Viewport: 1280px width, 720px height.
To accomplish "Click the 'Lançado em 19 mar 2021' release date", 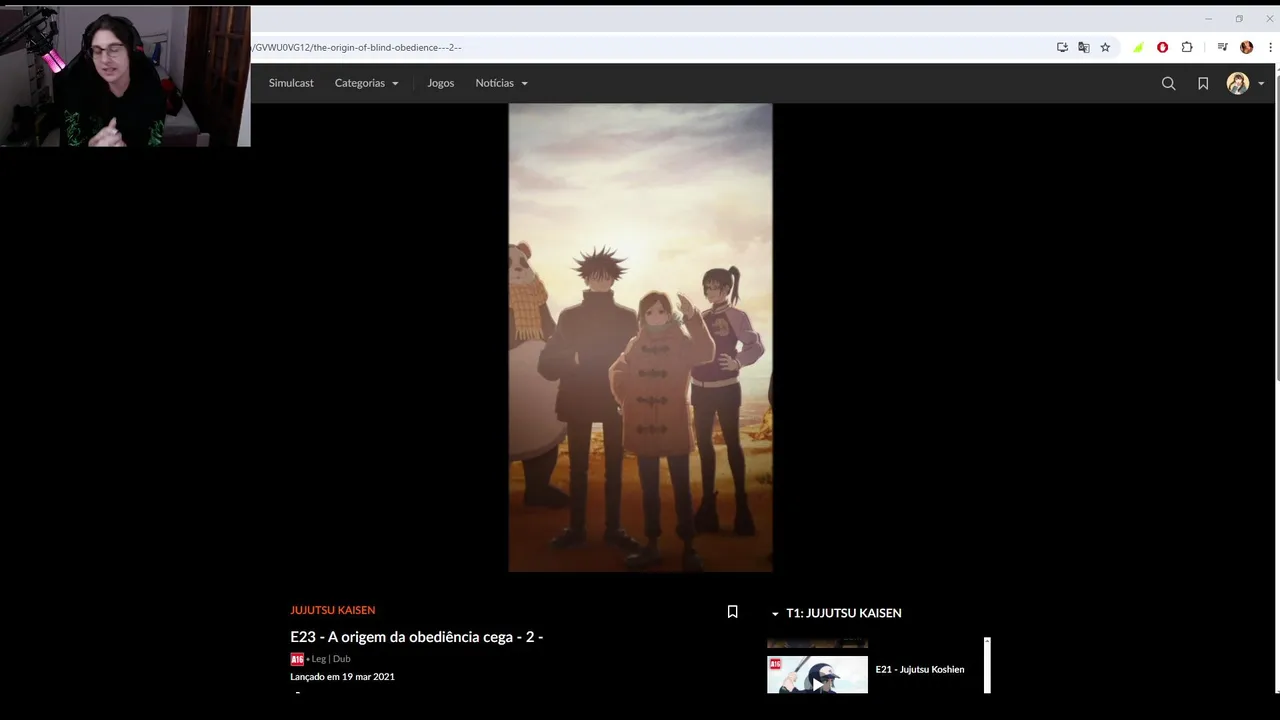I will (342, 677).
